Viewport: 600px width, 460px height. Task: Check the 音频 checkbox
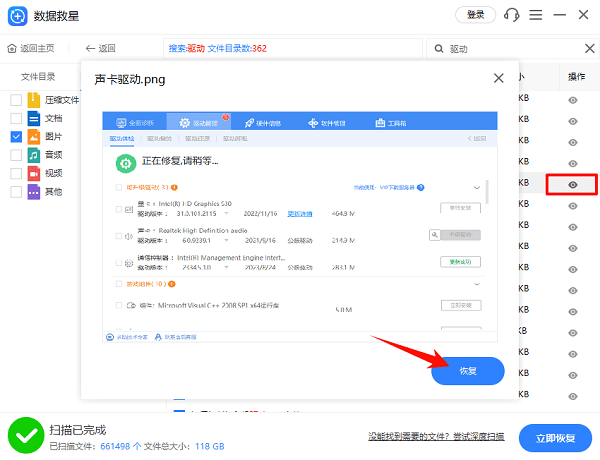[16, 155]
